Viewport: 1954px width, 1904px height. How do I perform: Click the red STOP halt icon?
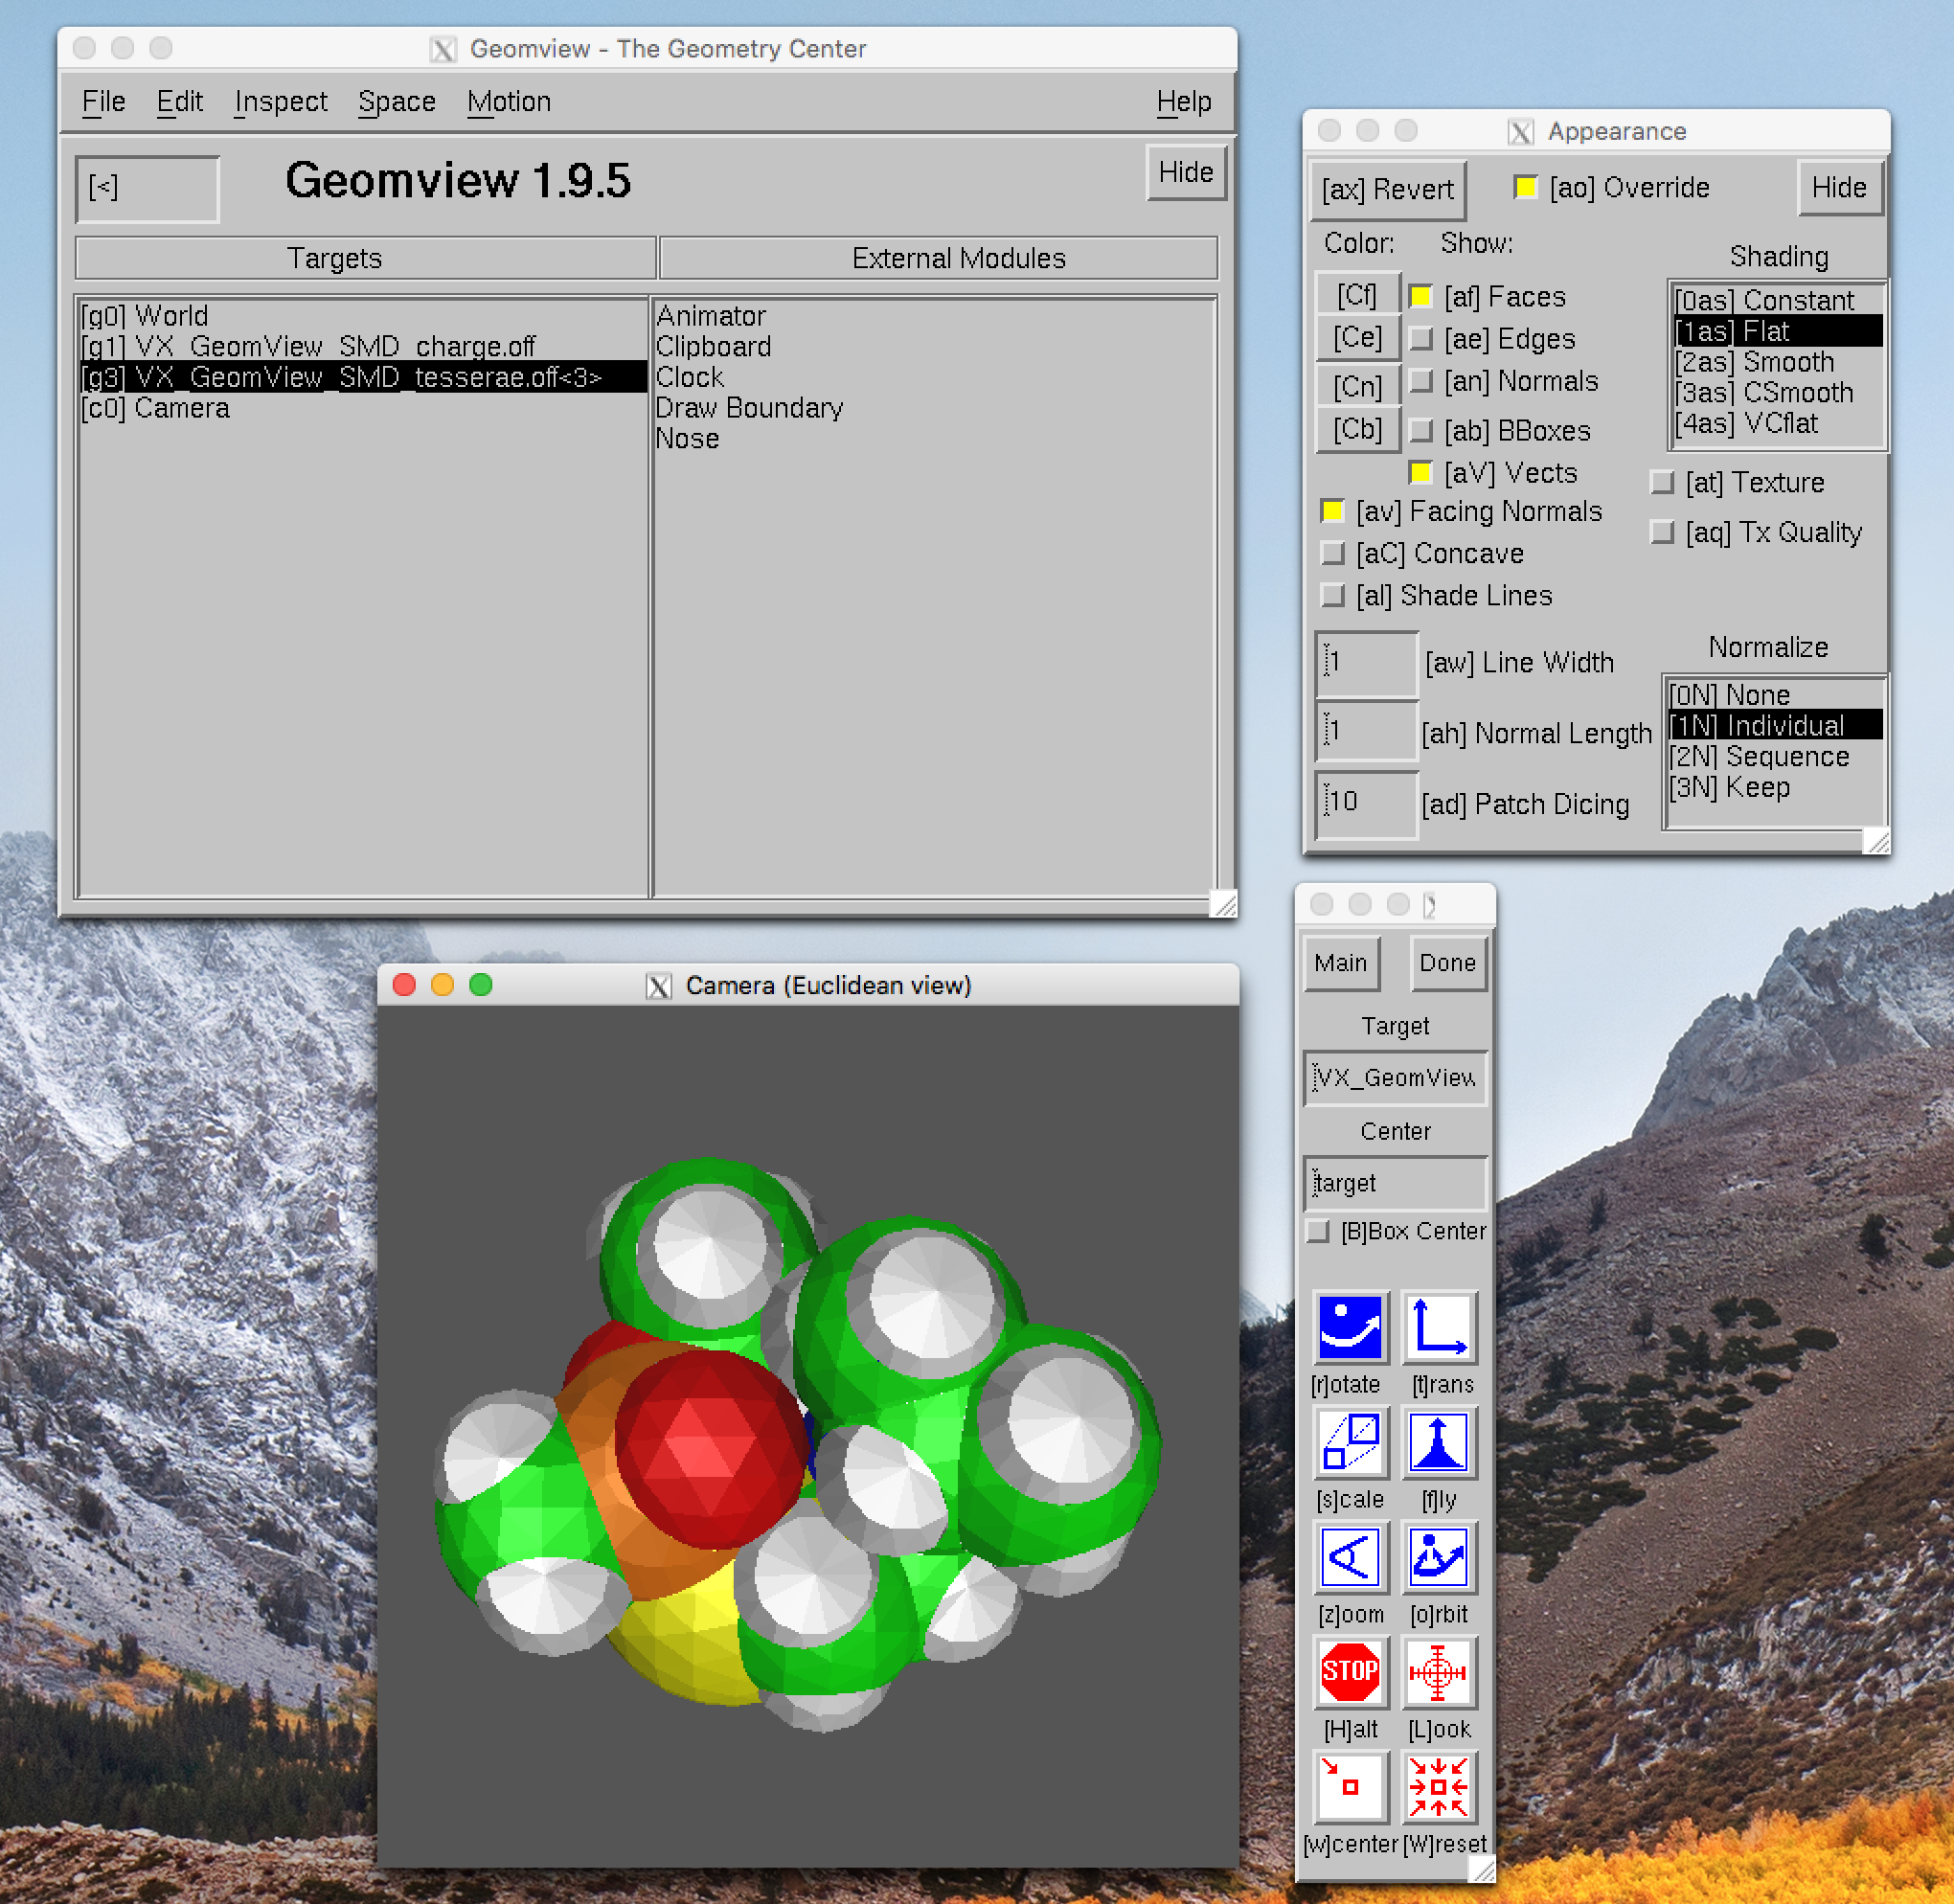(1349, 1671)
